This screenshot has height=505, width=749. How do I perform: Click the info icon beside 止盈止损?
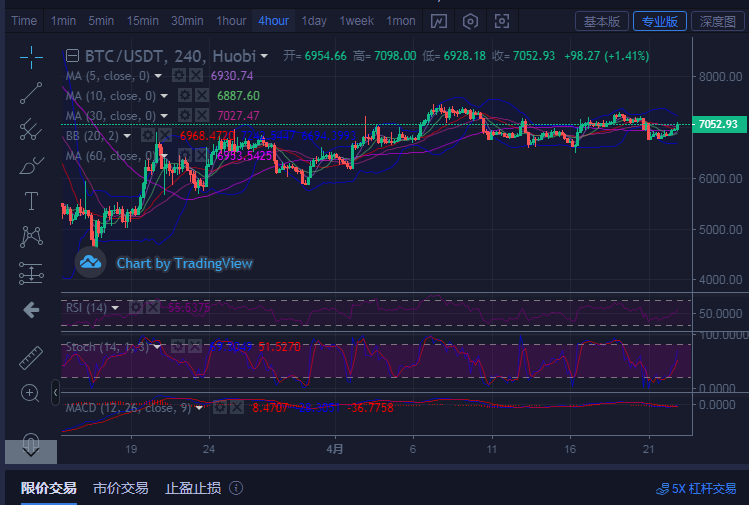tap(236, 488)
